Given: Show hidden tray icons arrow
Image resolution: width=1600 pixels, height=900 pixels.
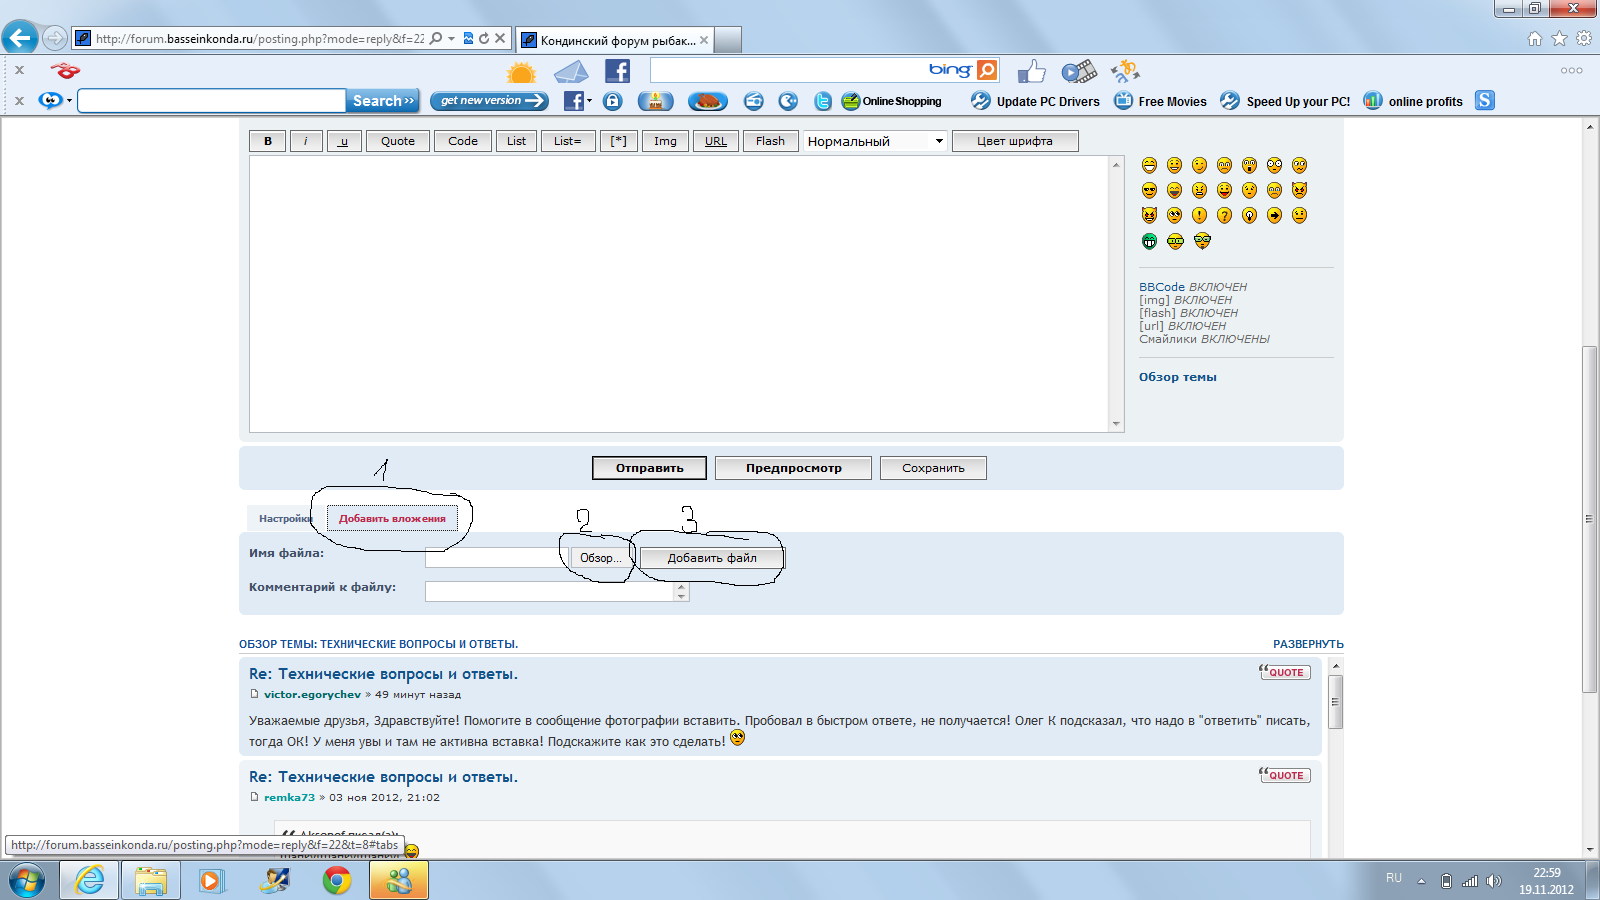Looking at the screenshot, I should tap(1421, 881).
